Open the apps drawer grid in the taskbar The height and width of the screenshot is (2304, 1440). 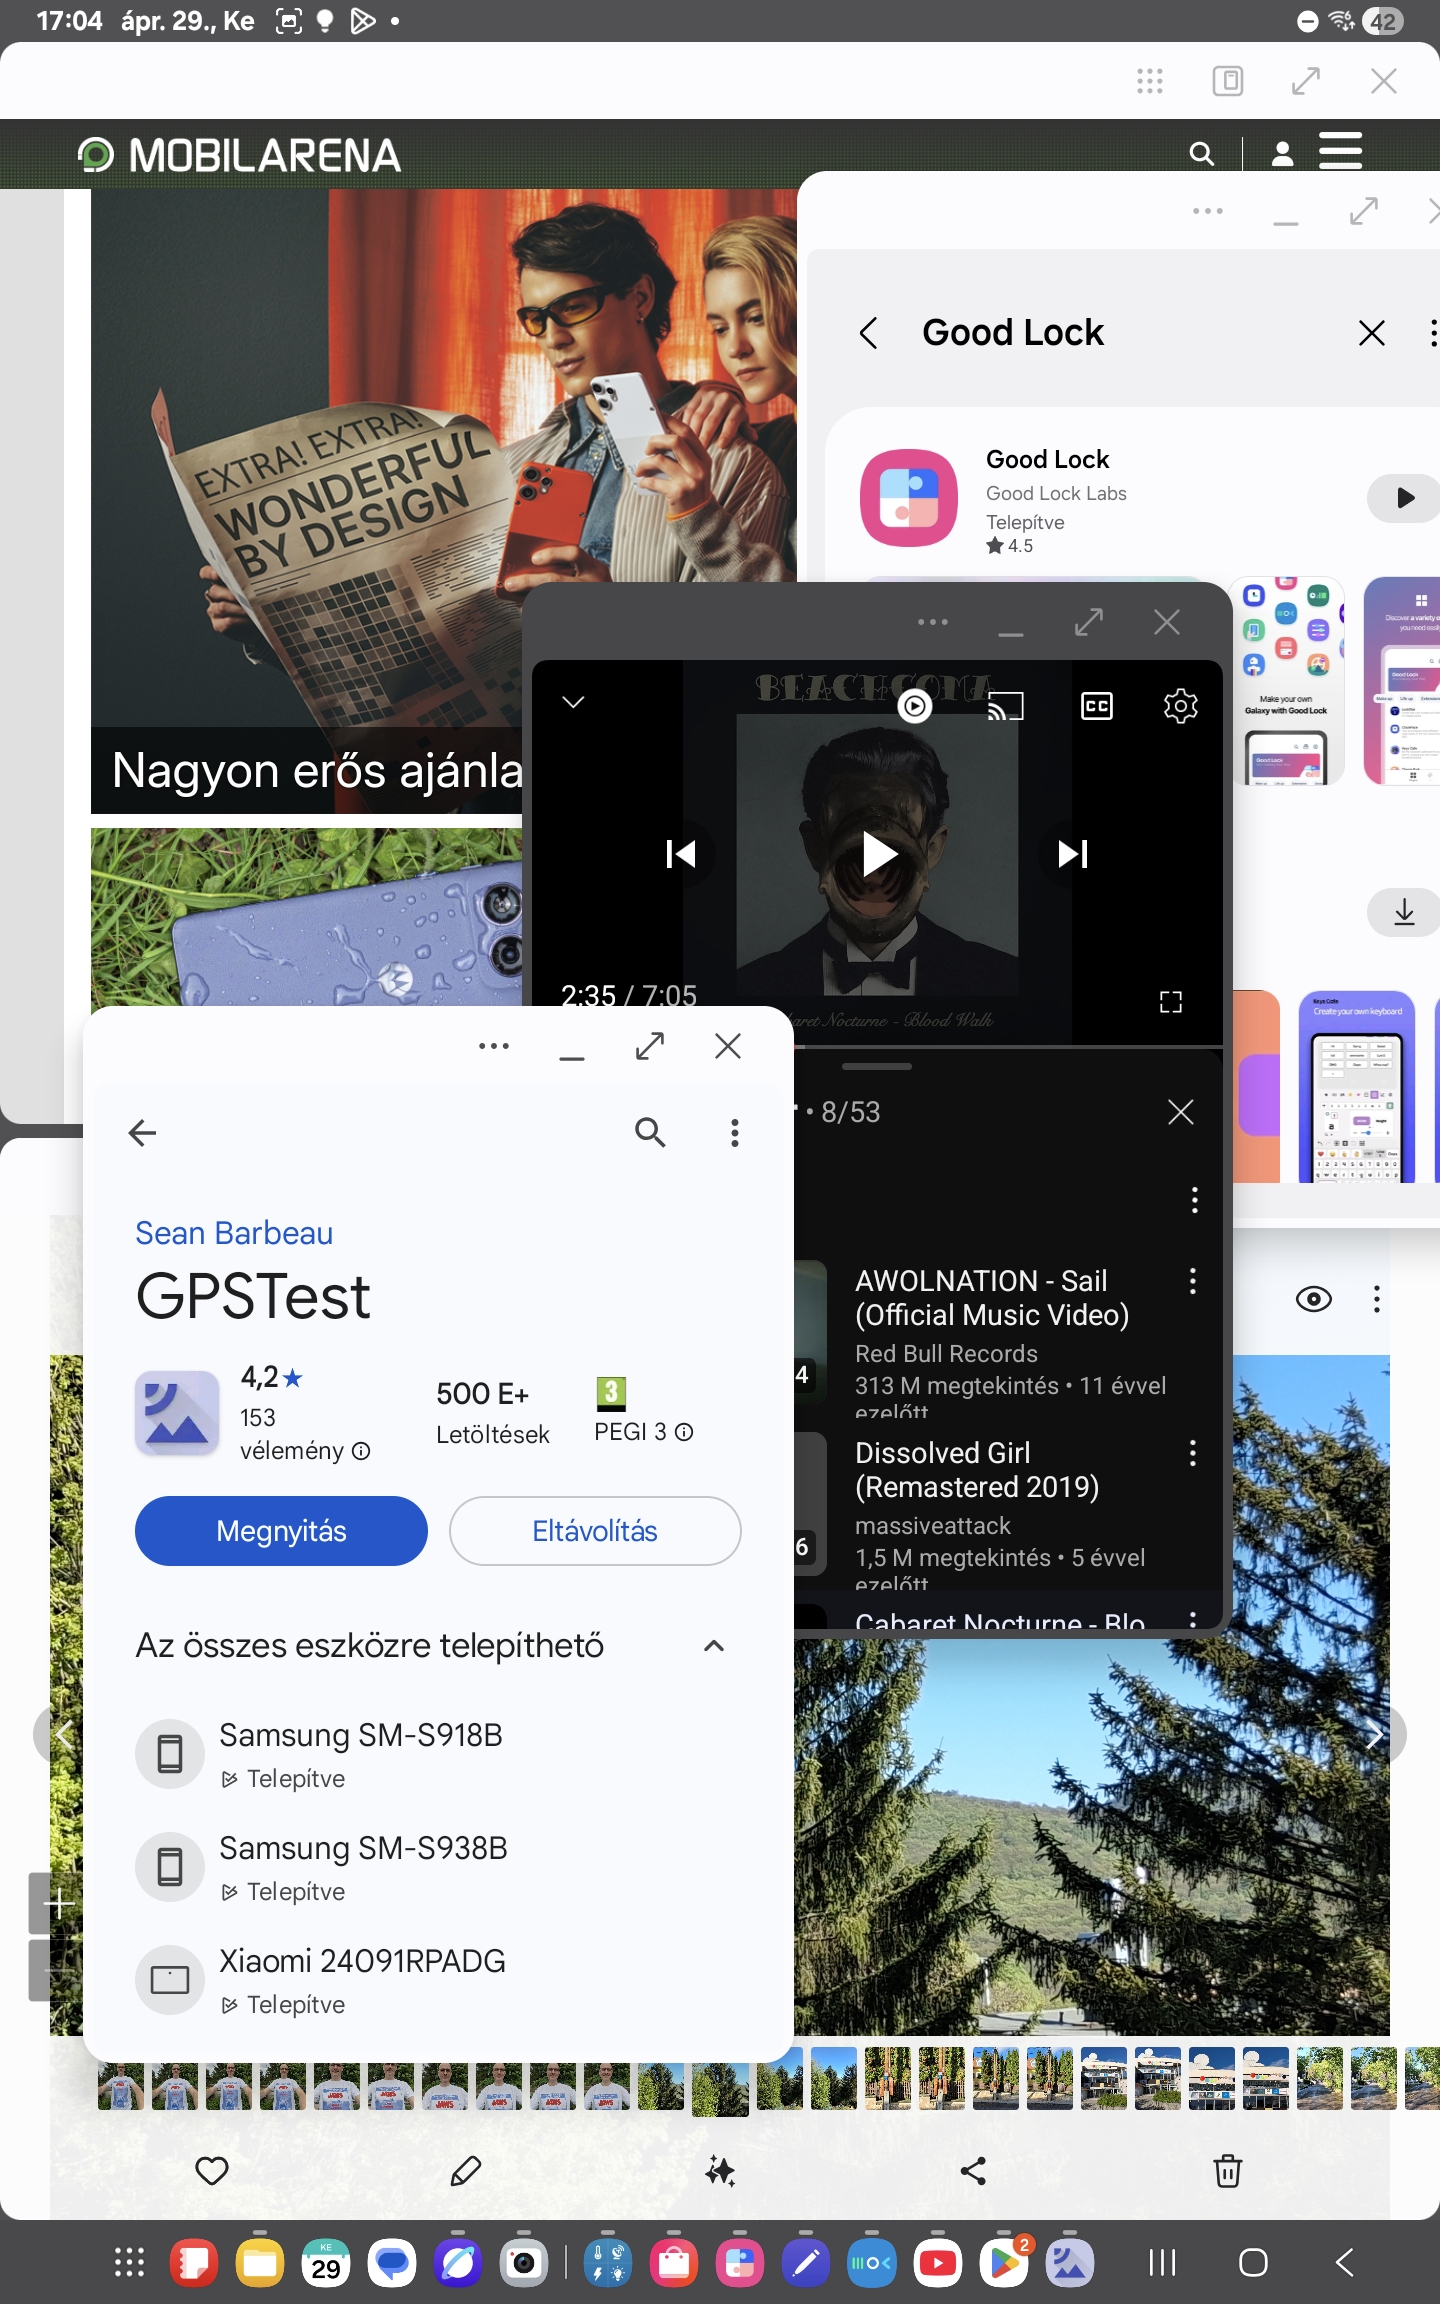(129, 2262)
